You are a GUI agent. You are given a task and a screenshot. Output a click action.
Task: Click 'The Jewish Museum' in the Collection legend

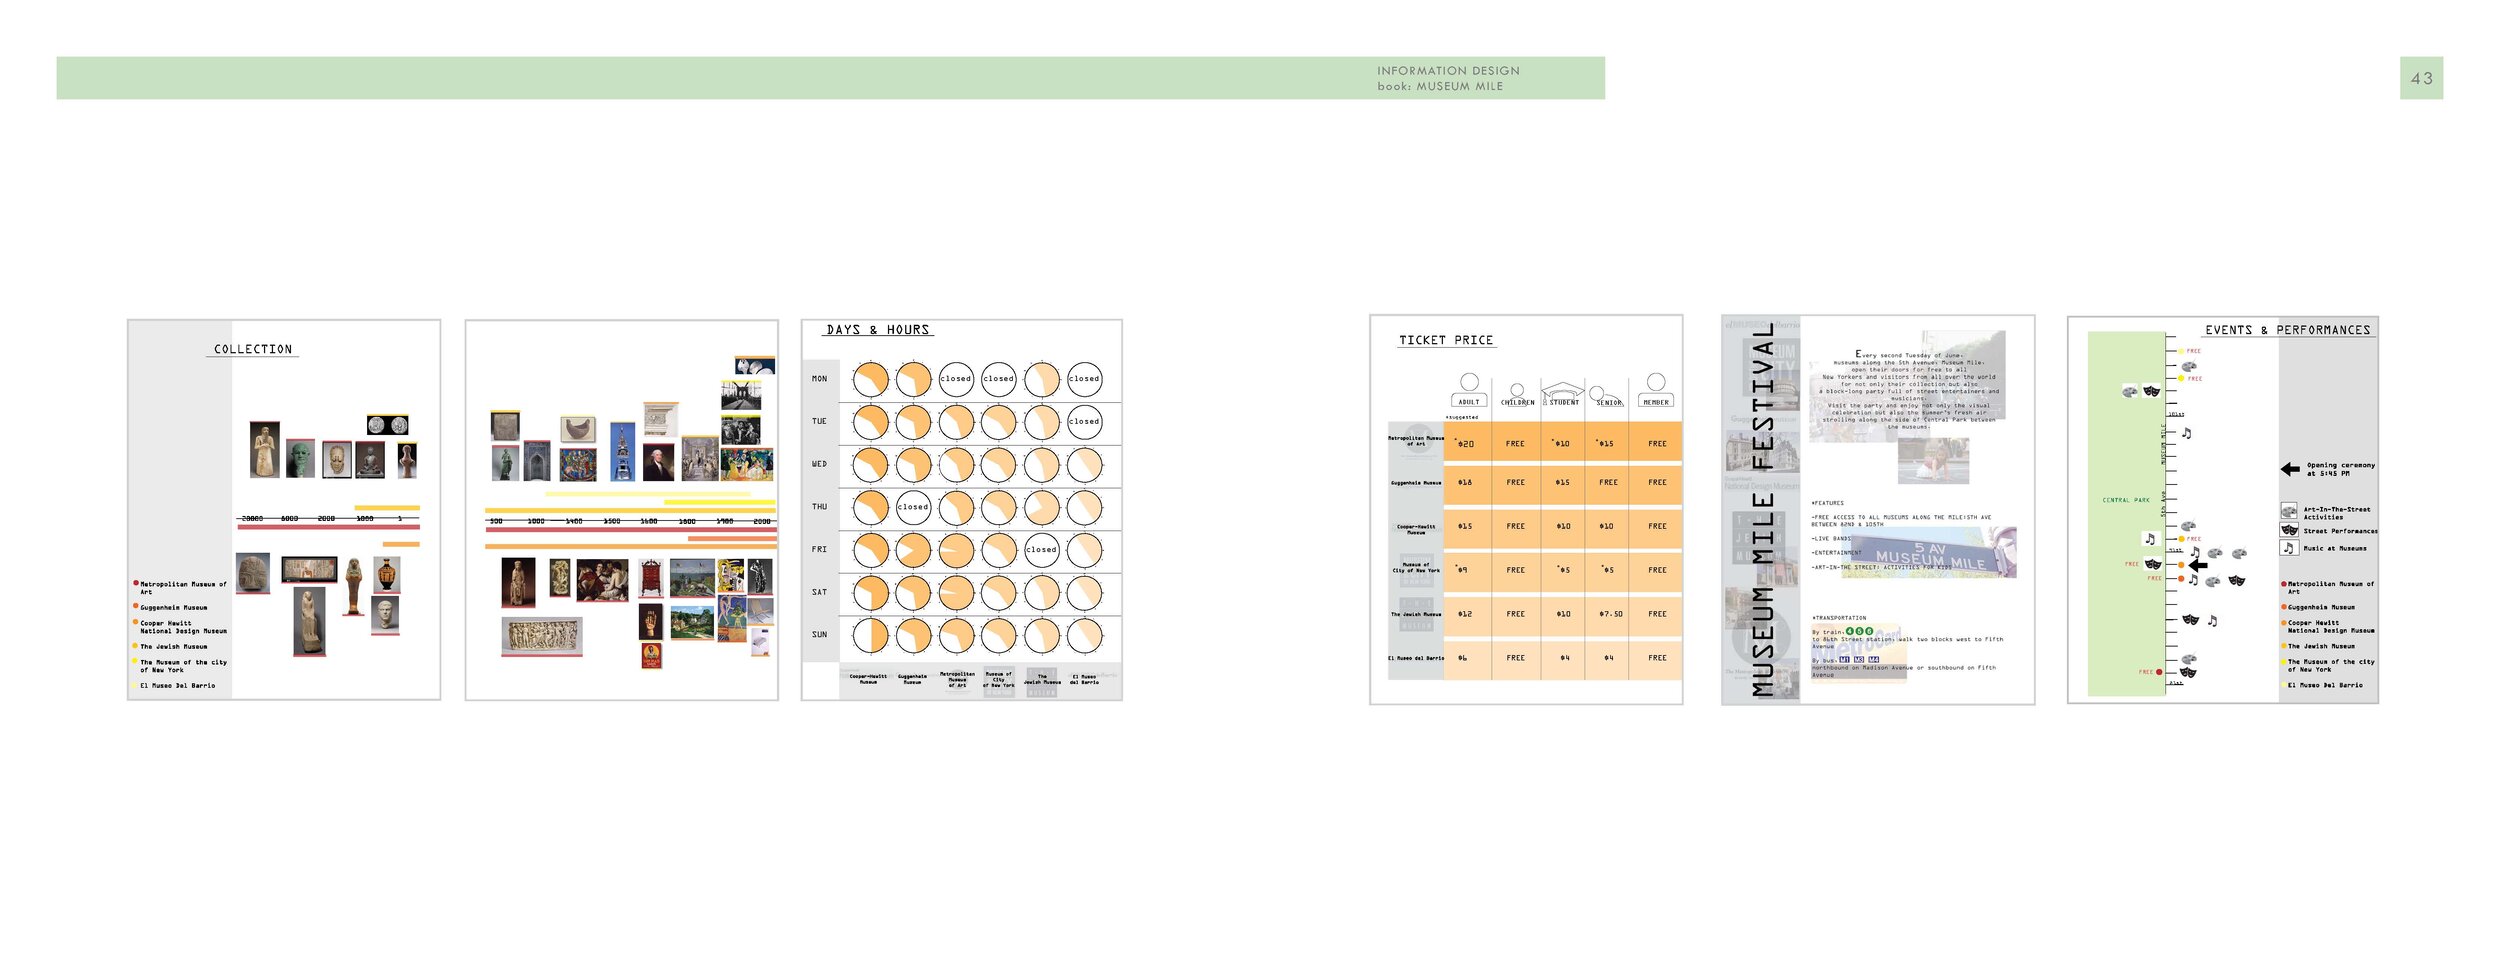tap(174, 647)
